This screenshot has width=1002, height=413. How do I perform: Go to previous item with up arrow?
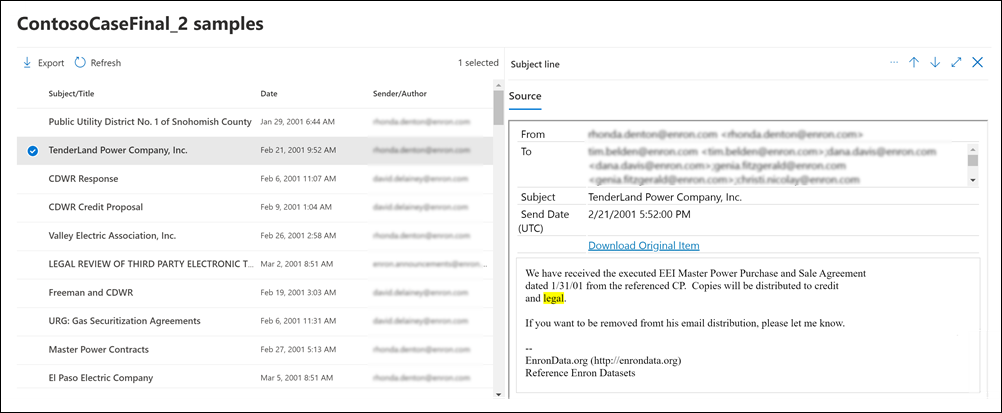(x=914, y=62)
